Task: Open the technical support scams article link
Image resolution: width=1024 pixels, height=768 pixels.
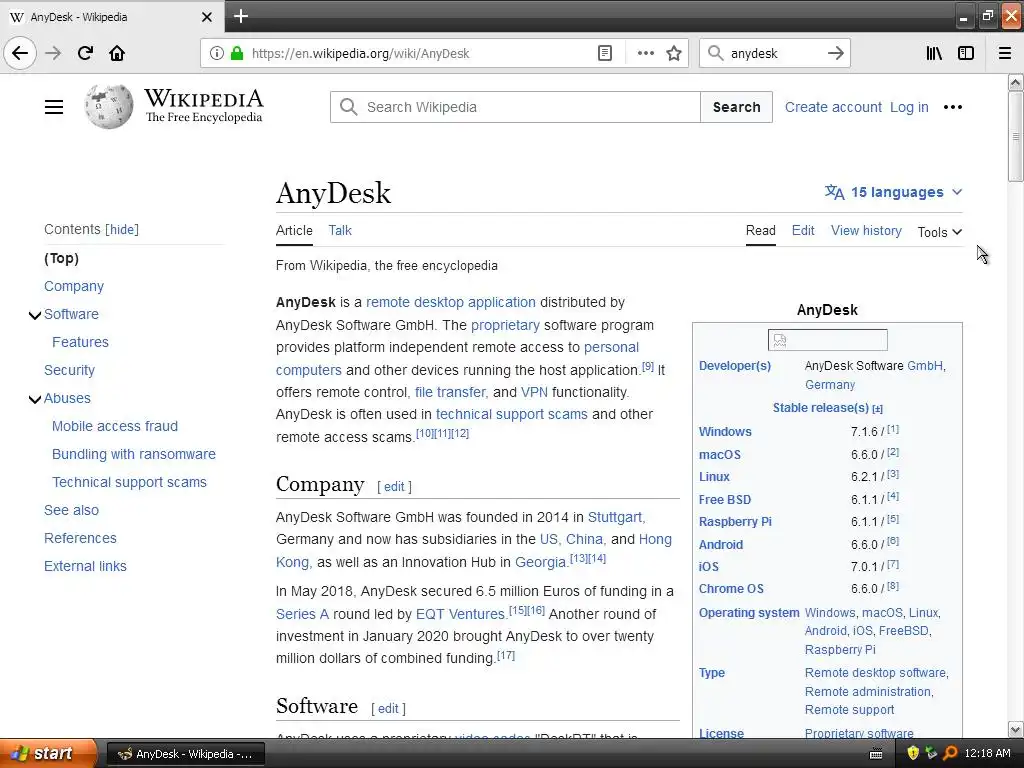Action: pos(511,414)
